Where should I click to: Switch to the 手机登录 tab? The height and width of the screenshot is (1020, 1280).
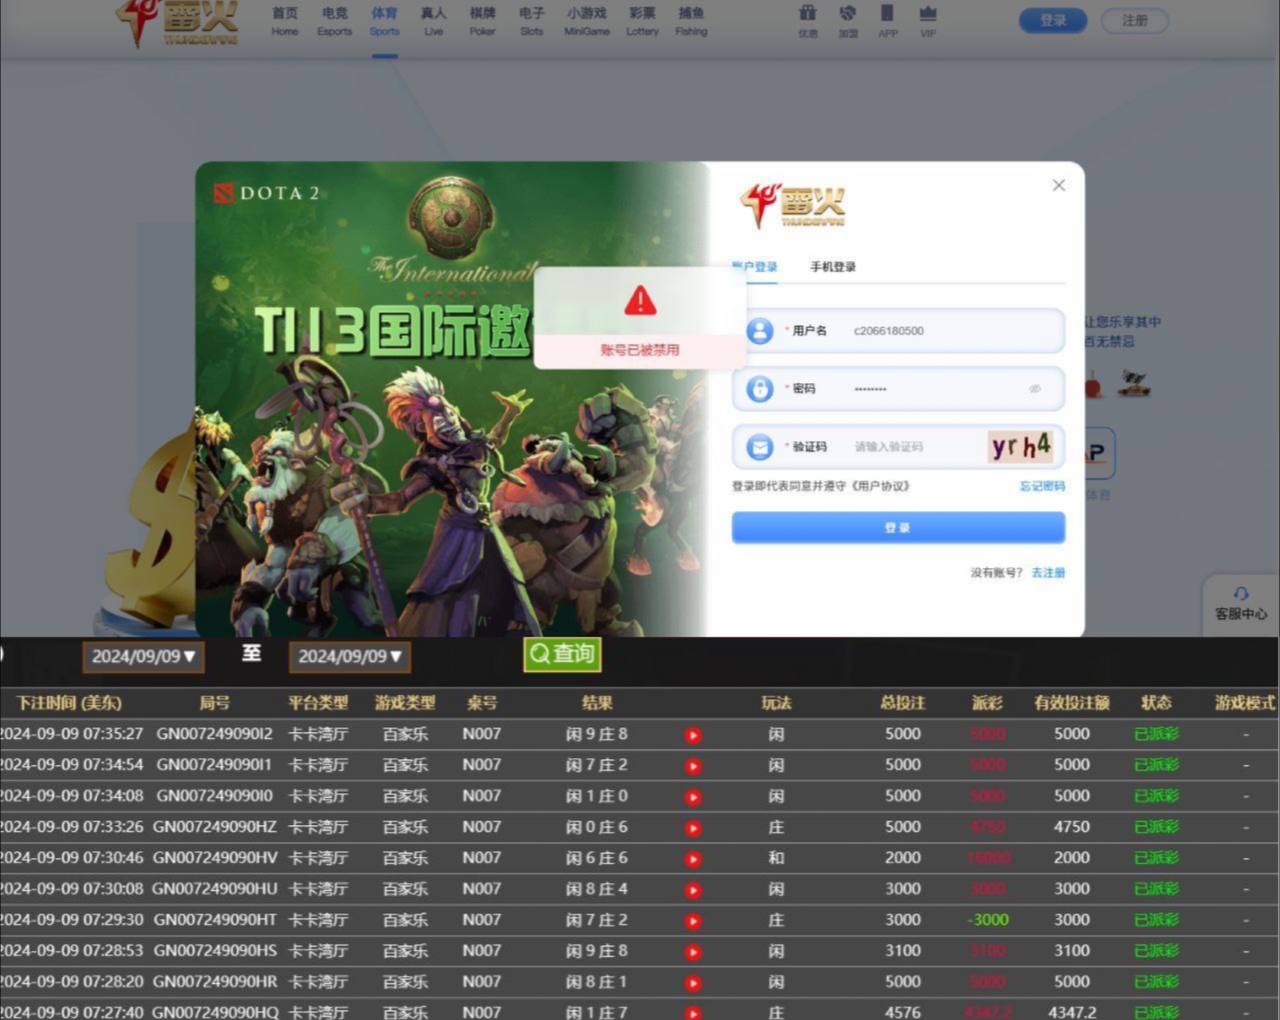coord(833,267)
